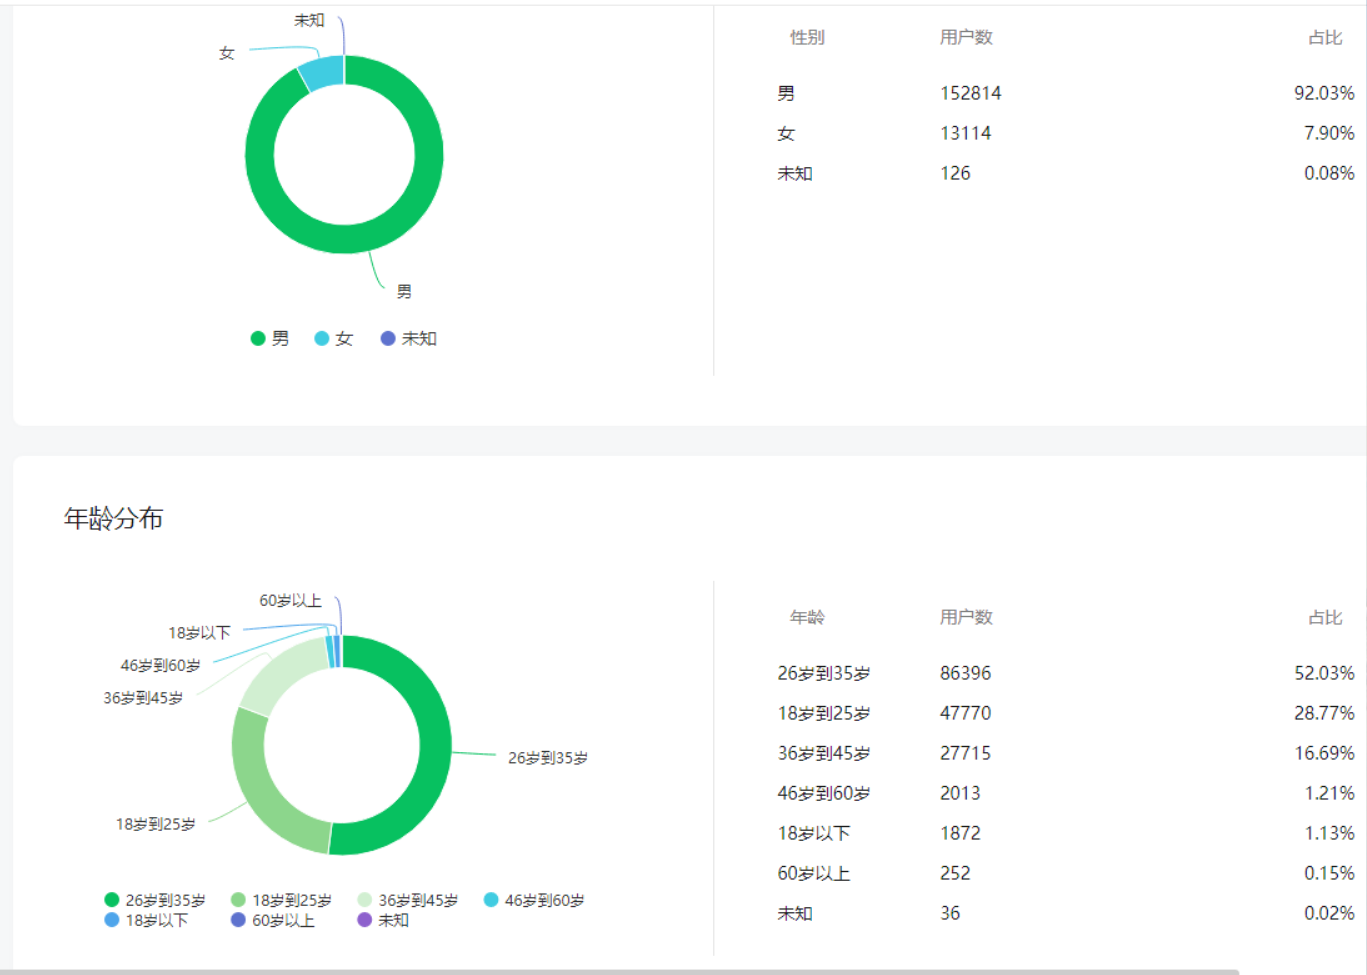1367x975 pixels.
Task: Select the value 126 in gender table
Action: pos(955,173)
